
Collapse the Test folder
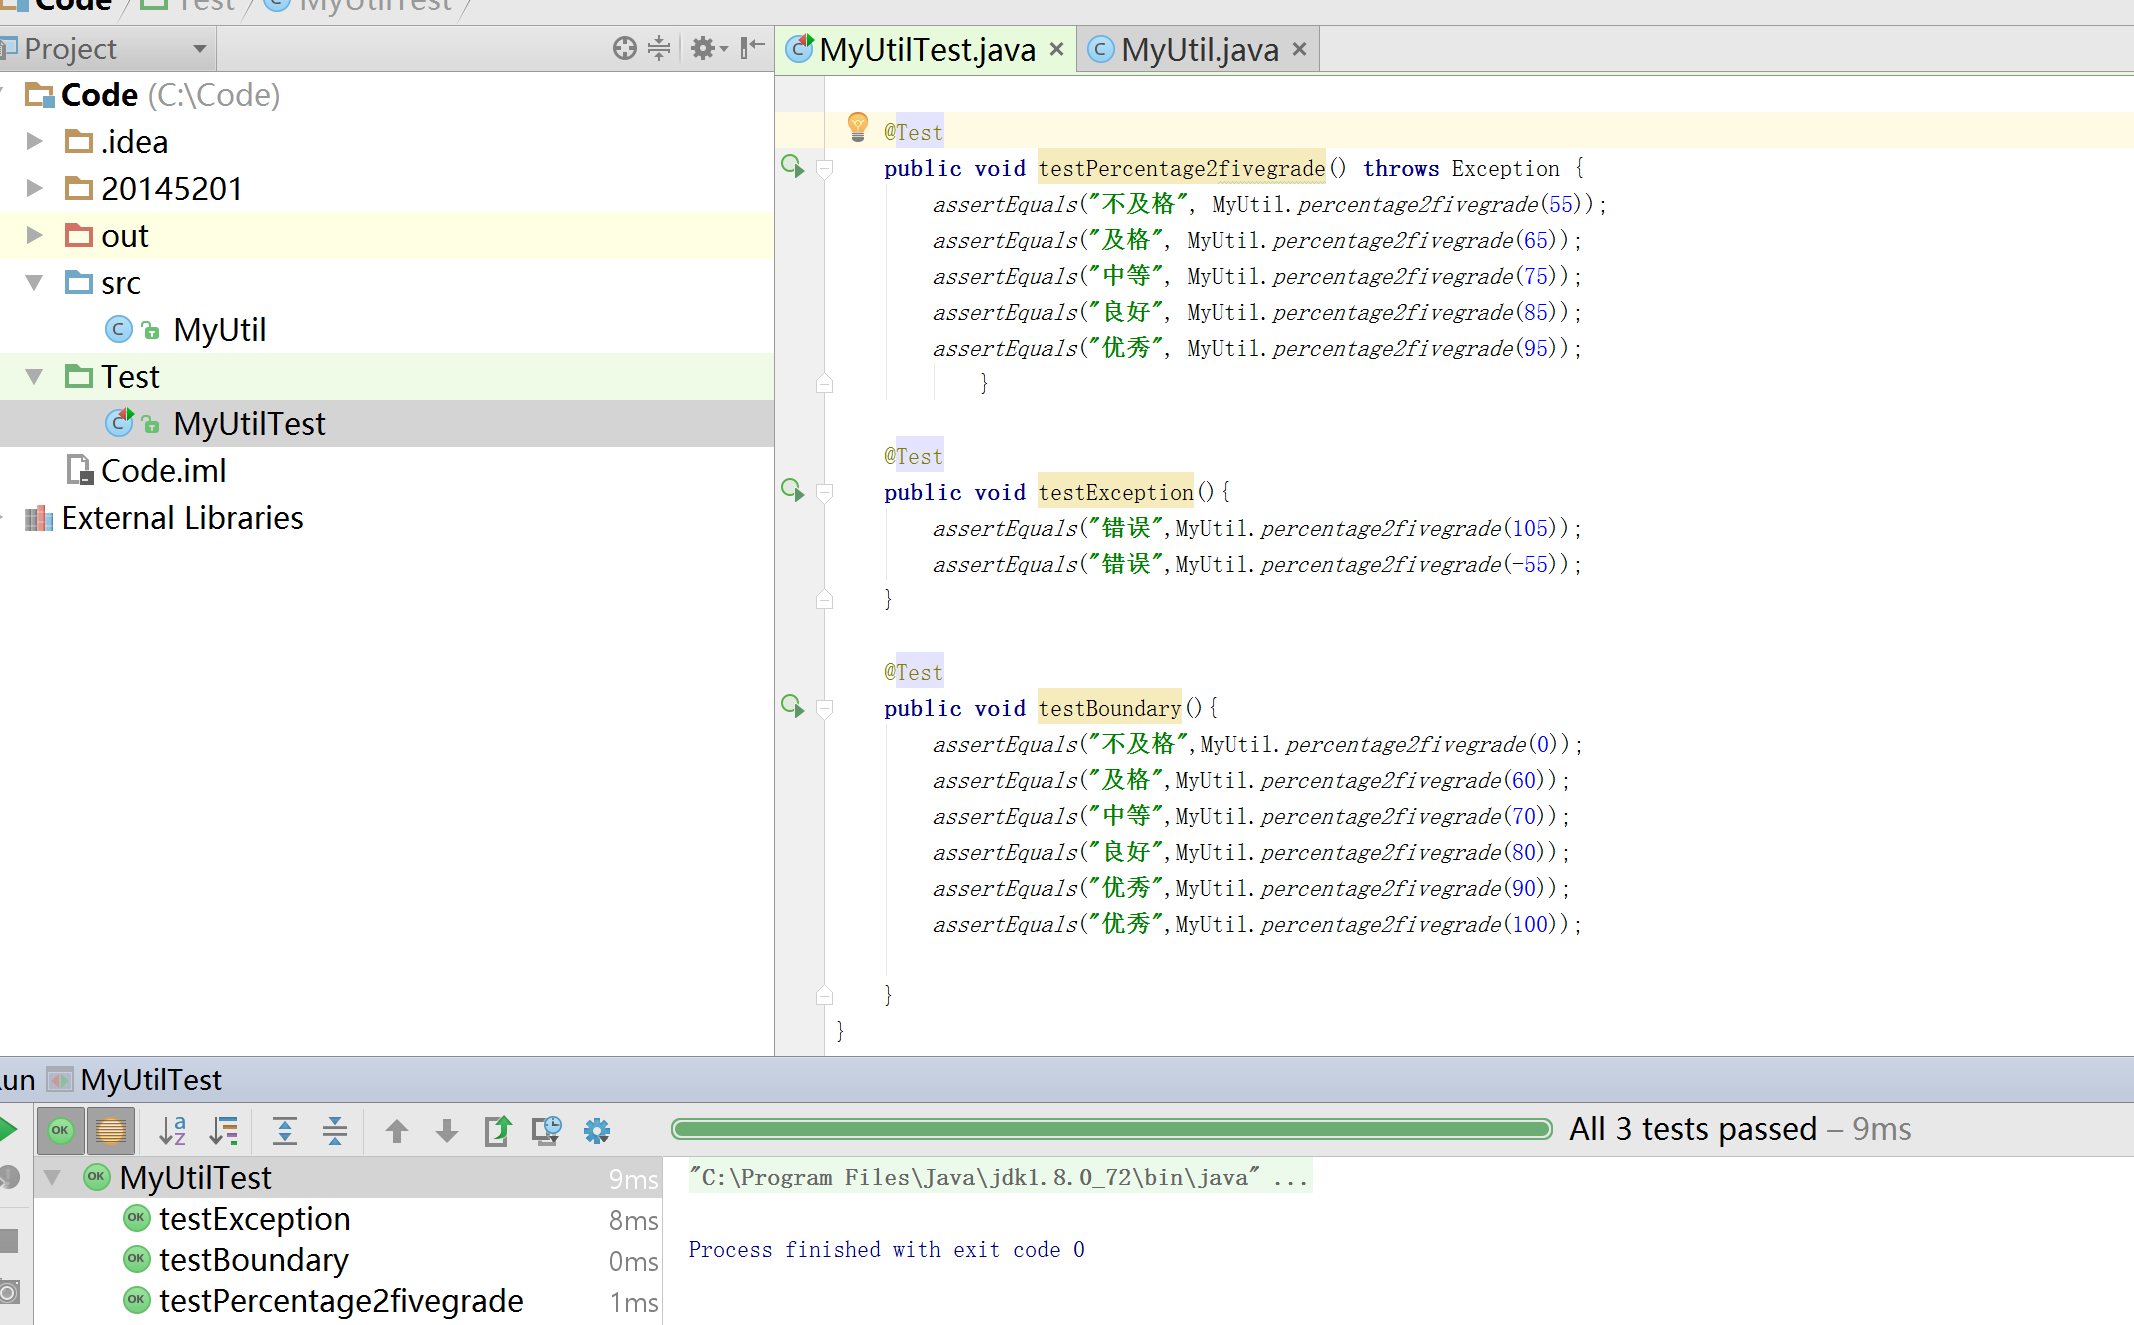point(34,376)
